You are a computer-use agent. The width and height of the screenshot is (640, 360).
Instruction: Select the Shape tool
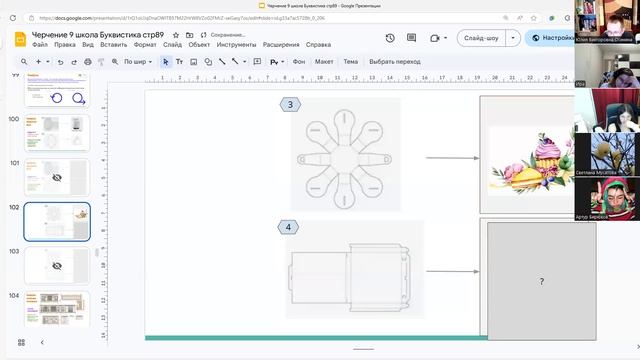[x=208, y=62]
